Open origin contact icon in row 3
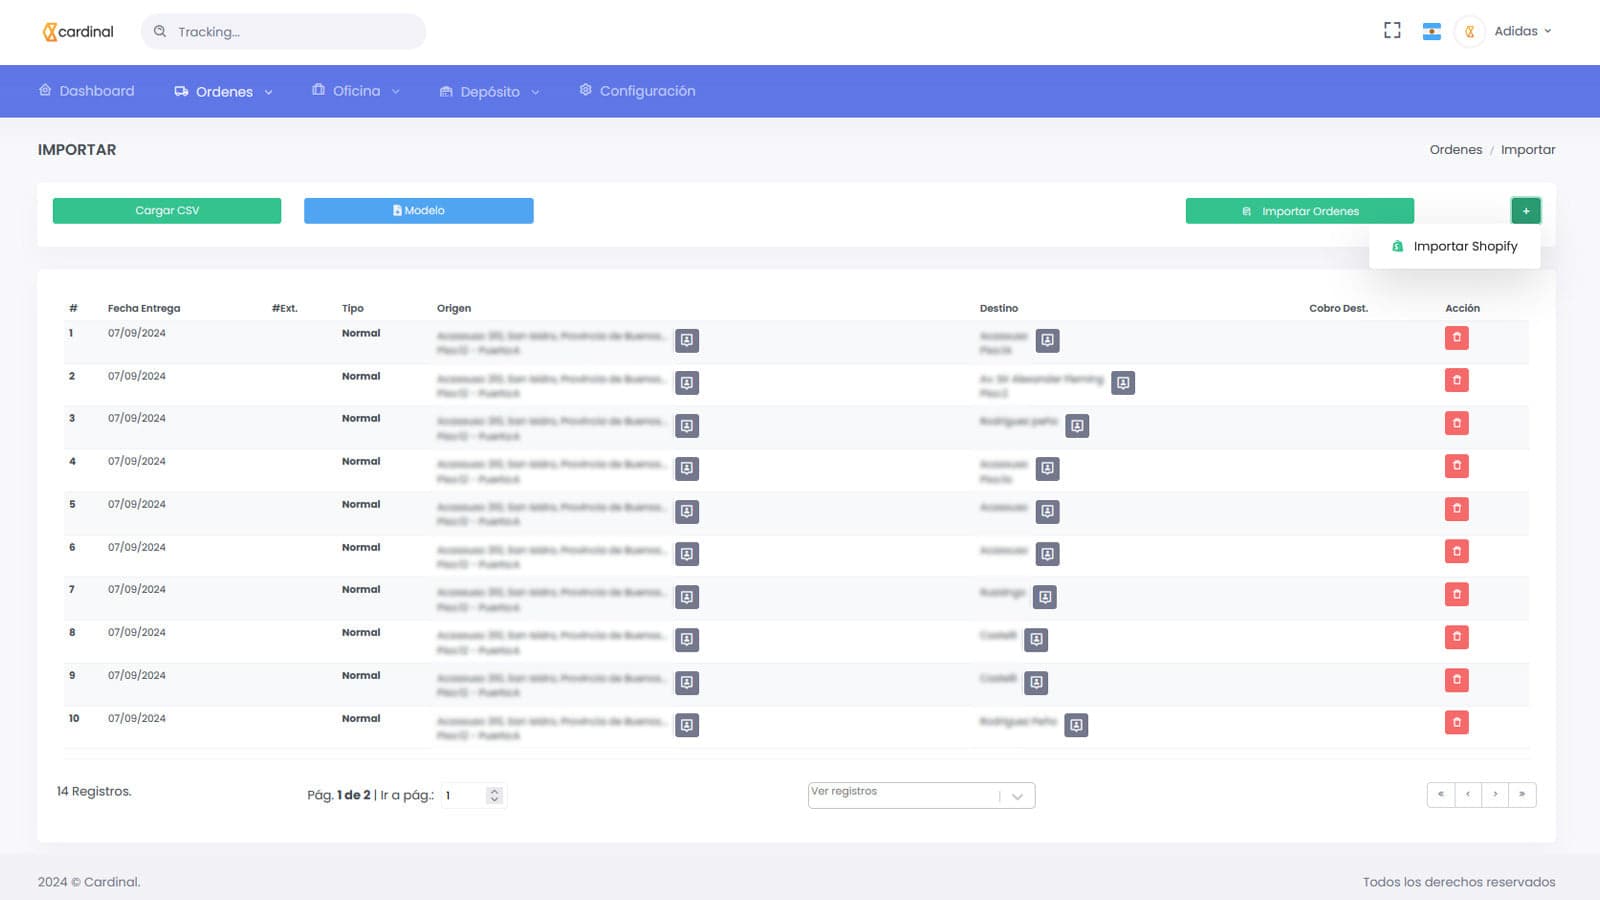 [687, 426]
